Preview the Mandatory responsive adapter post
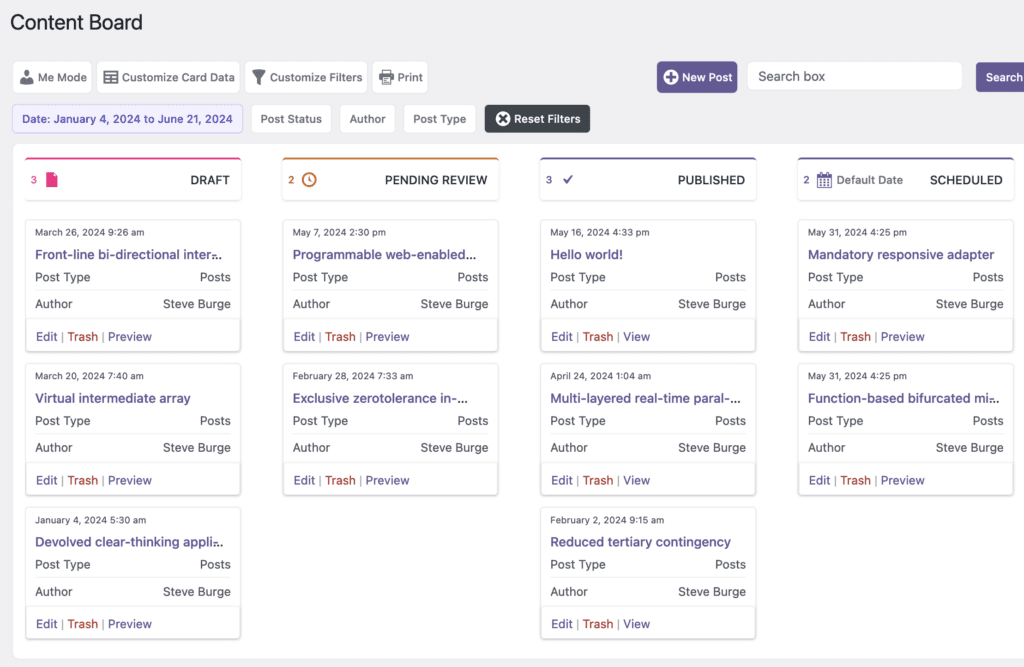This screenshot has height=667, width=1024. (905, 336)
